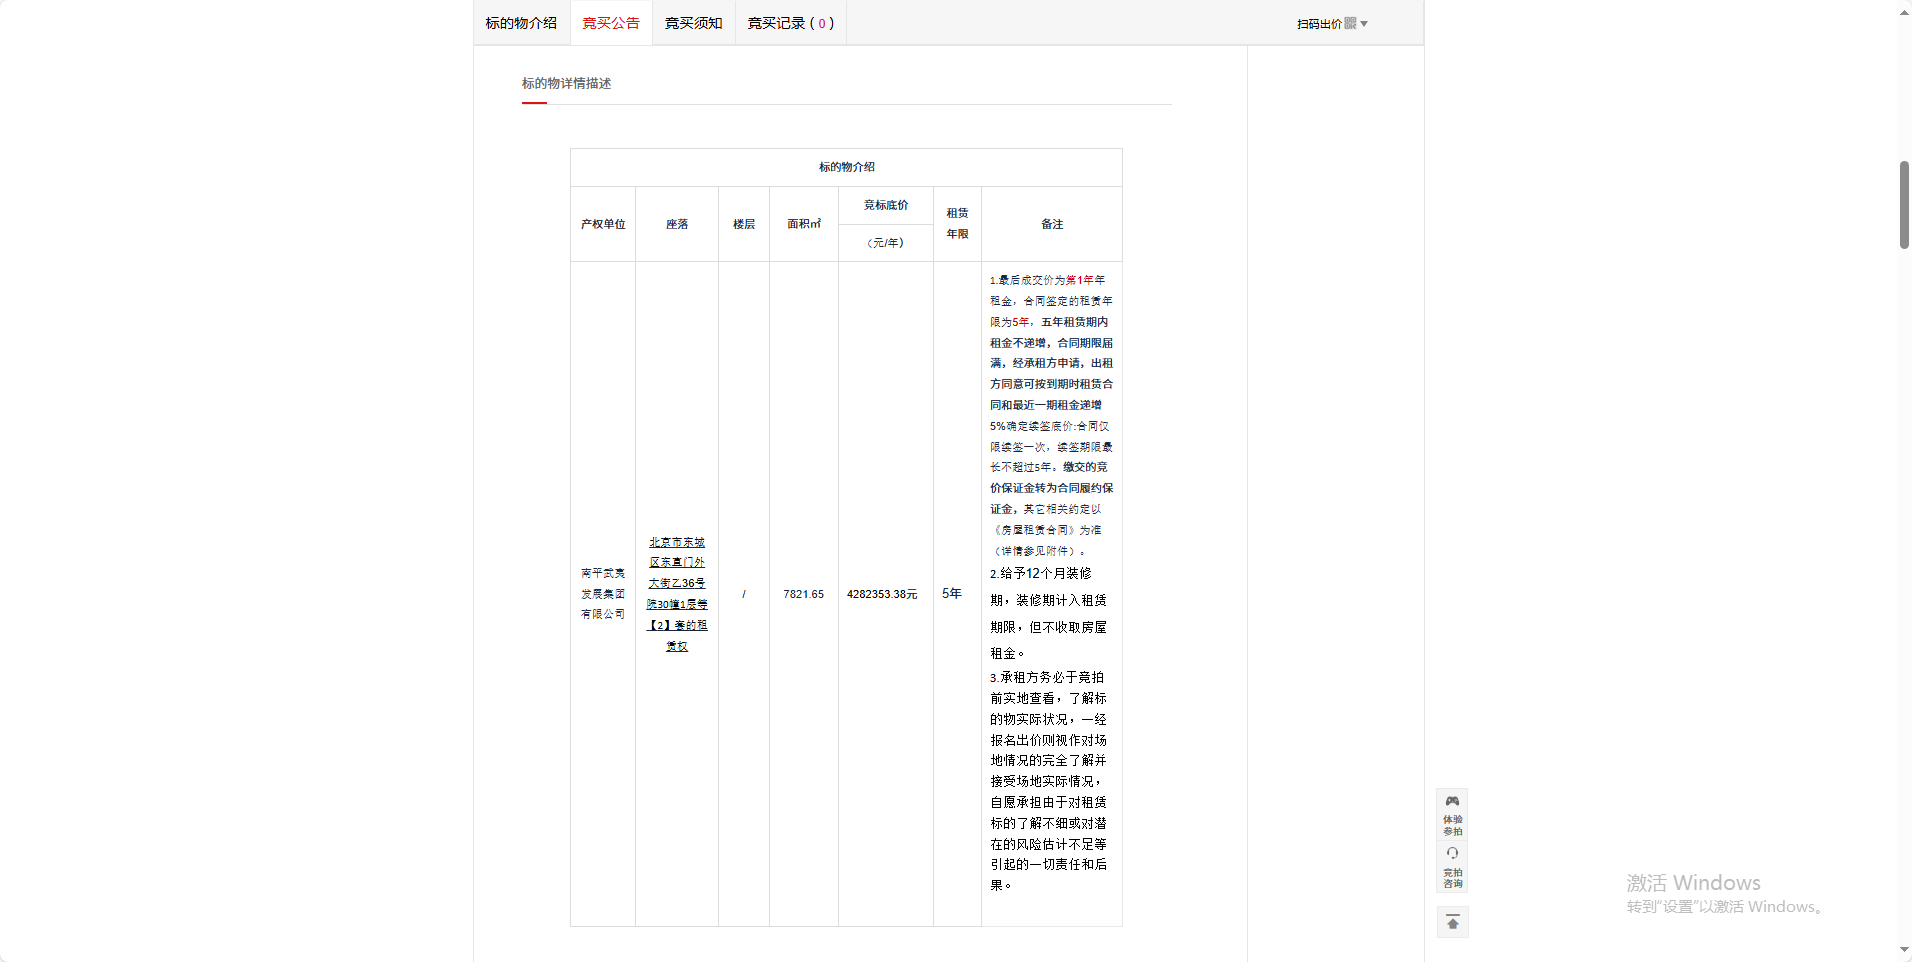Expand the 扫码出价 dropdown arrow
Screen dimensions: 1912x962
[1364, 24]
